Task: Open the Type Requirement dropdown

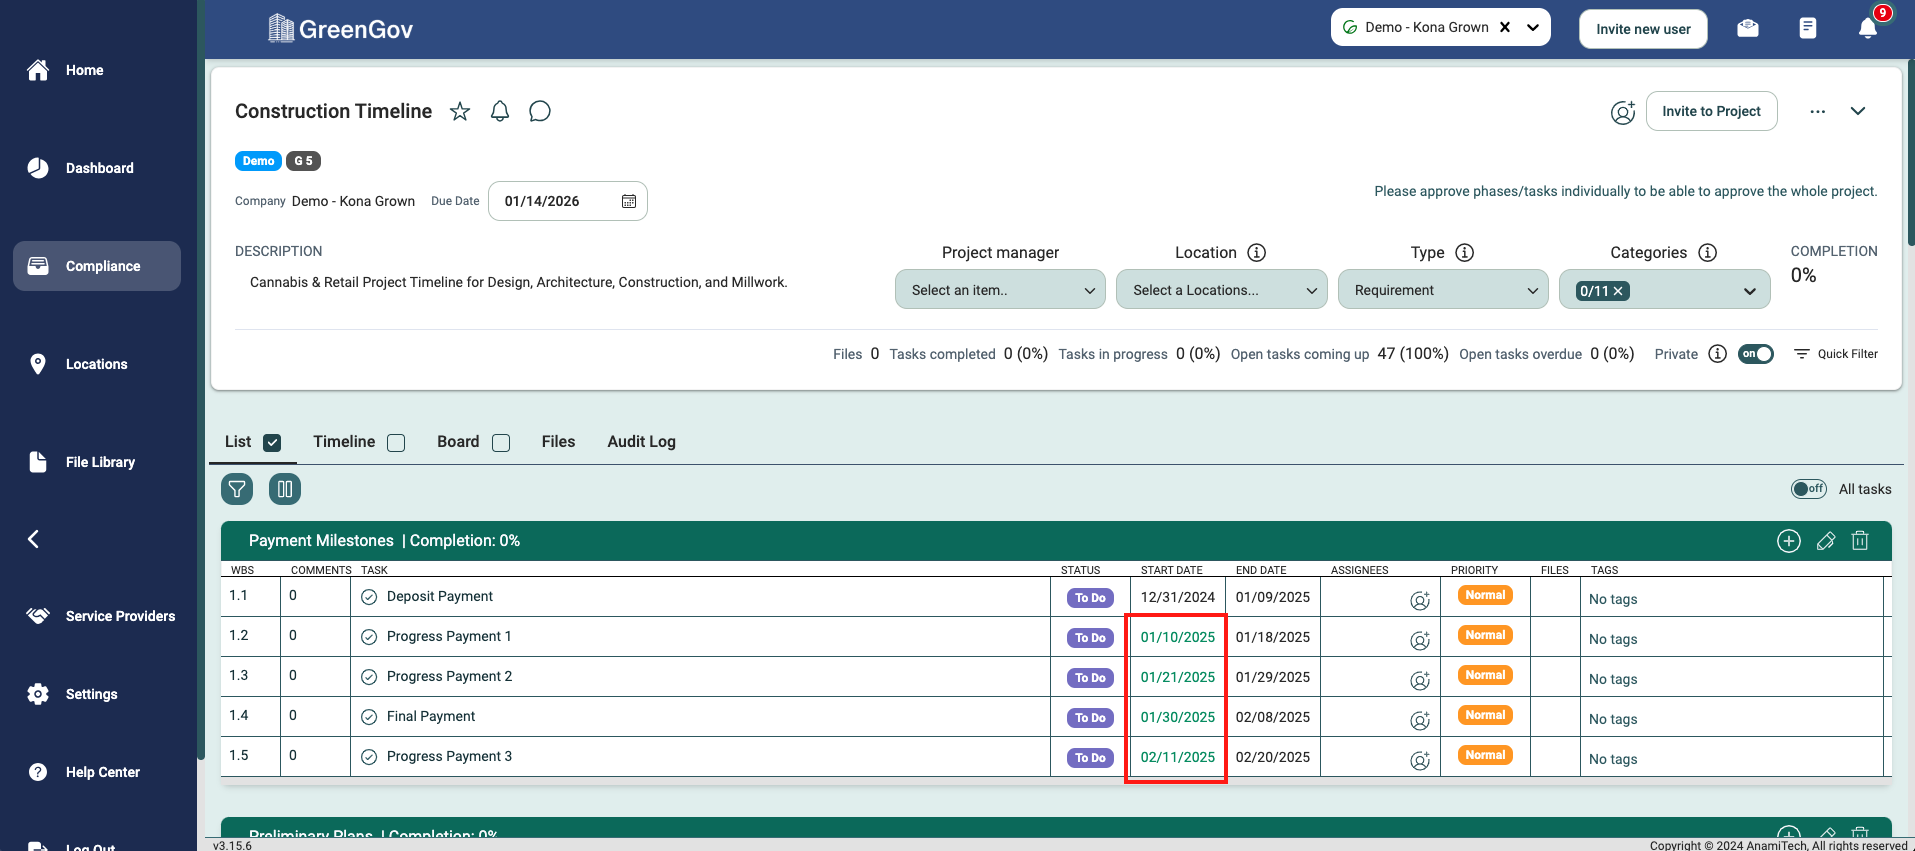Action: coord(1443,290)
